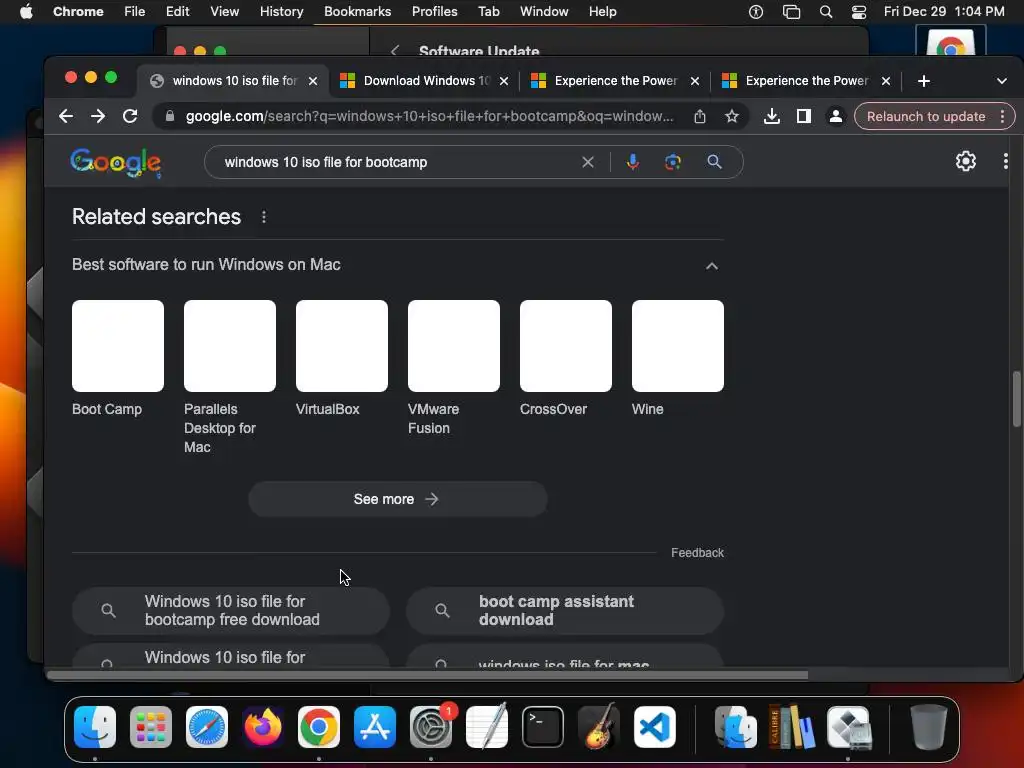Image resolution: width=1024 pixels, height=768 pixels.
Task: Open Boot Camp Assistant in Dock
Action: point(849,727)
